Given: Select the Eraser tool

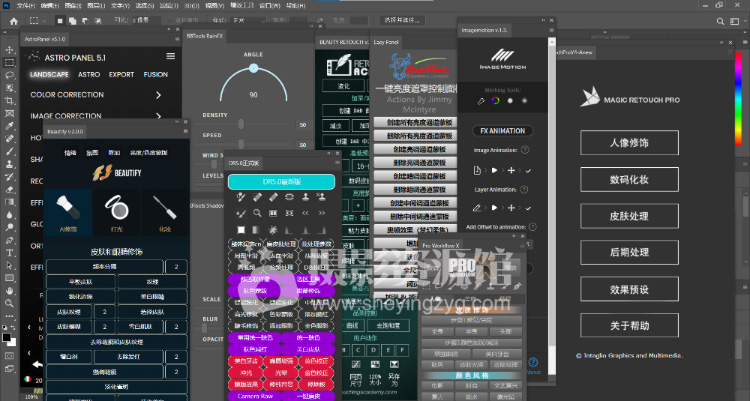Looking at the screenshot, I should tap(9, 189).
